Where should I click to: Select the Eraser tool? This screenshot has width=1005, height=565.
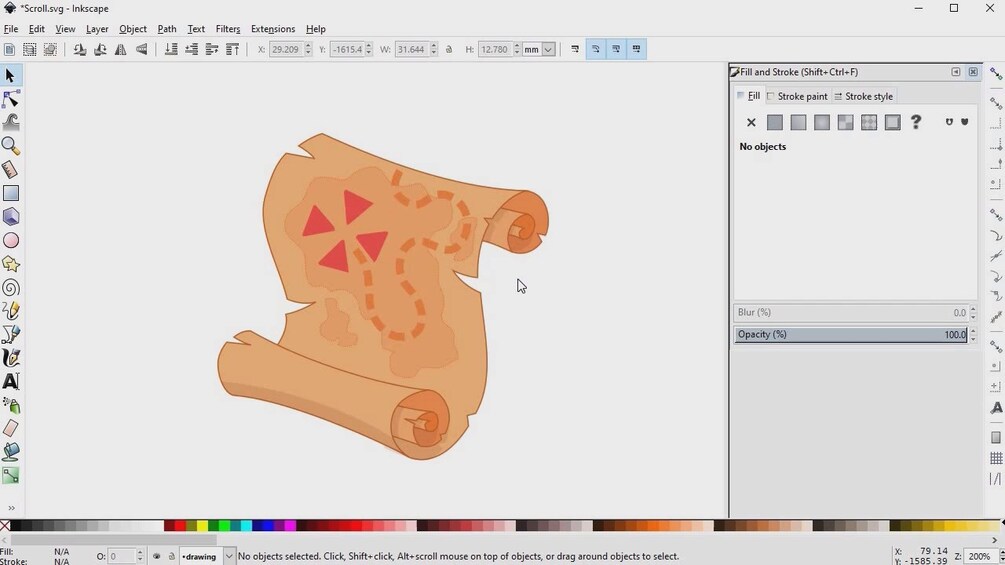tap(10, 429)
